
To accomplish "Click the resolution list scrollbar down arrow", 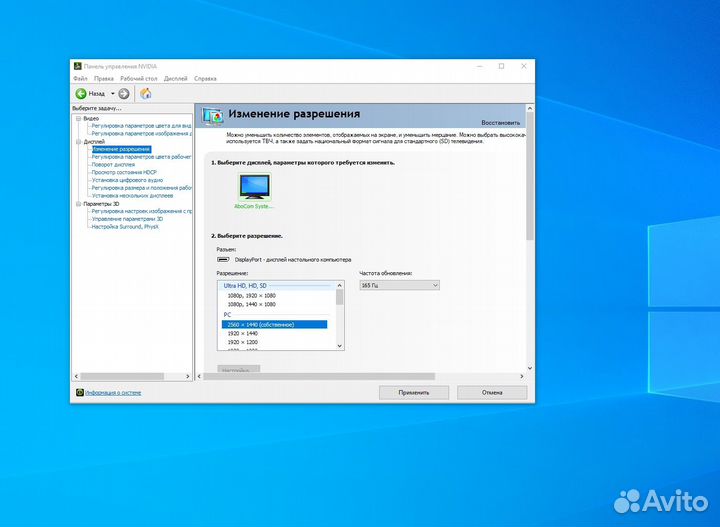I will [x=339, y=346].
